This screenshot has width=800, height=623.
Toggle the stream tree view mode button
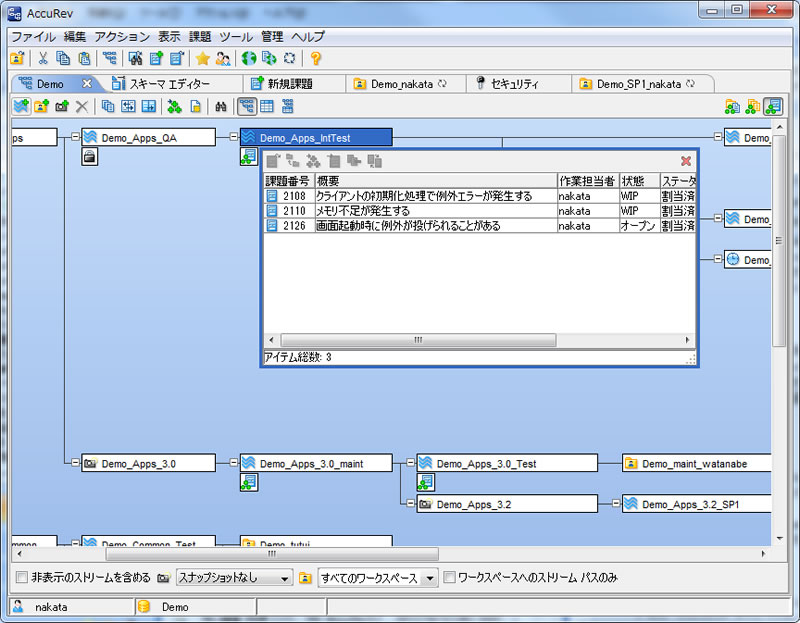247,106
